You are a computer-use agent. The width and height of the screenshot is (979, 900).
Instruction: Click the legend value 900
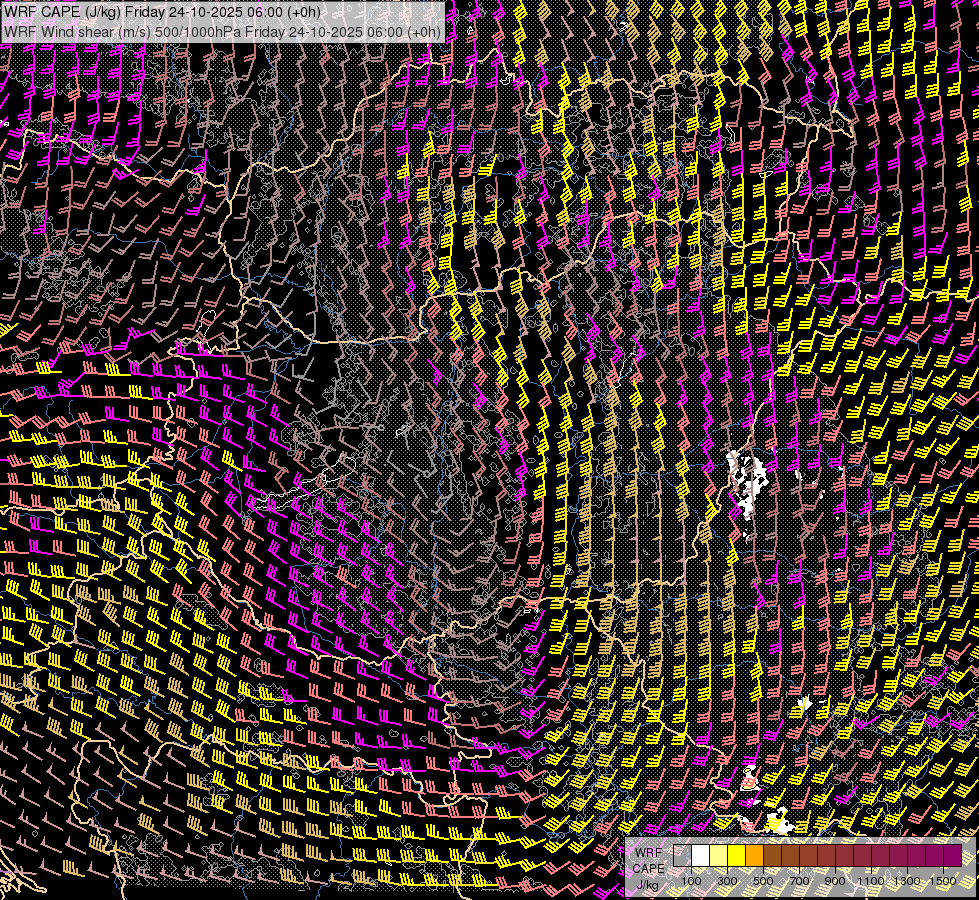[835, 881]
